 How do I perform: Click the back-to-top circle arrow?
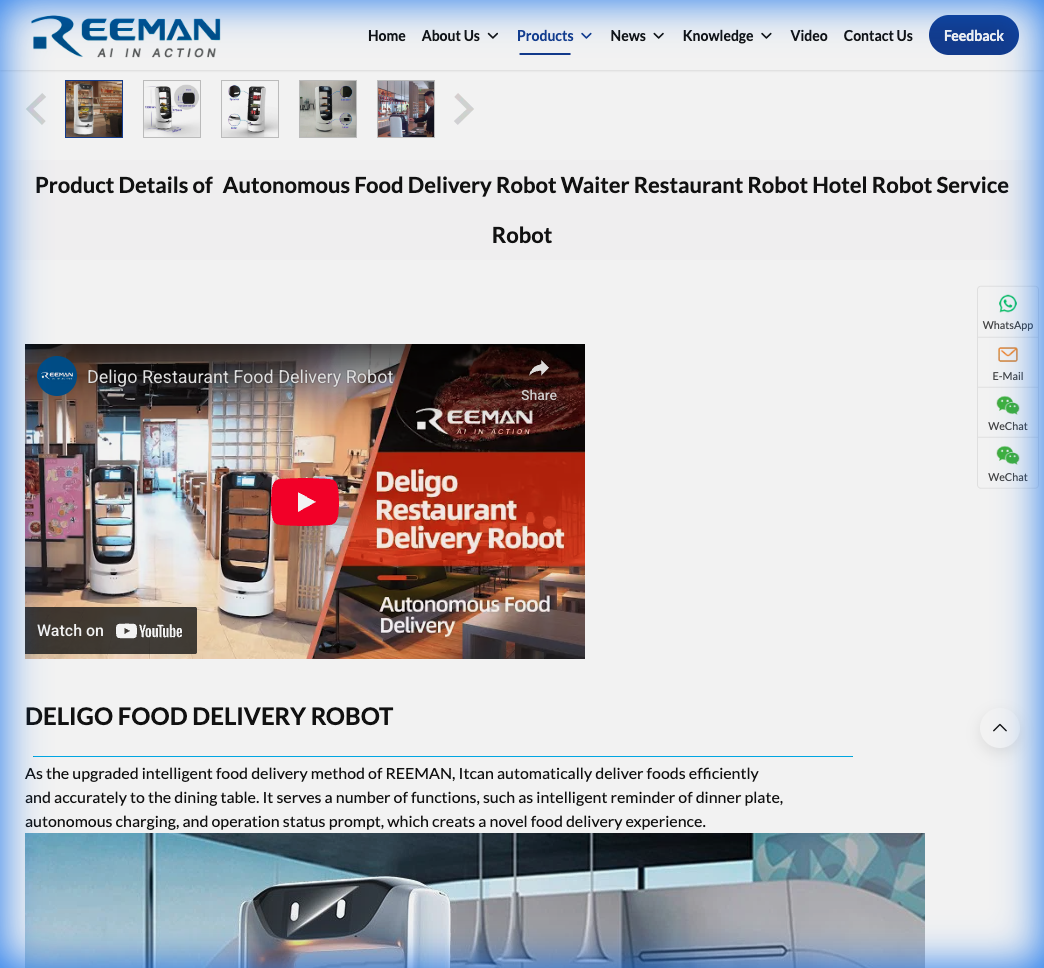(999, 728)
